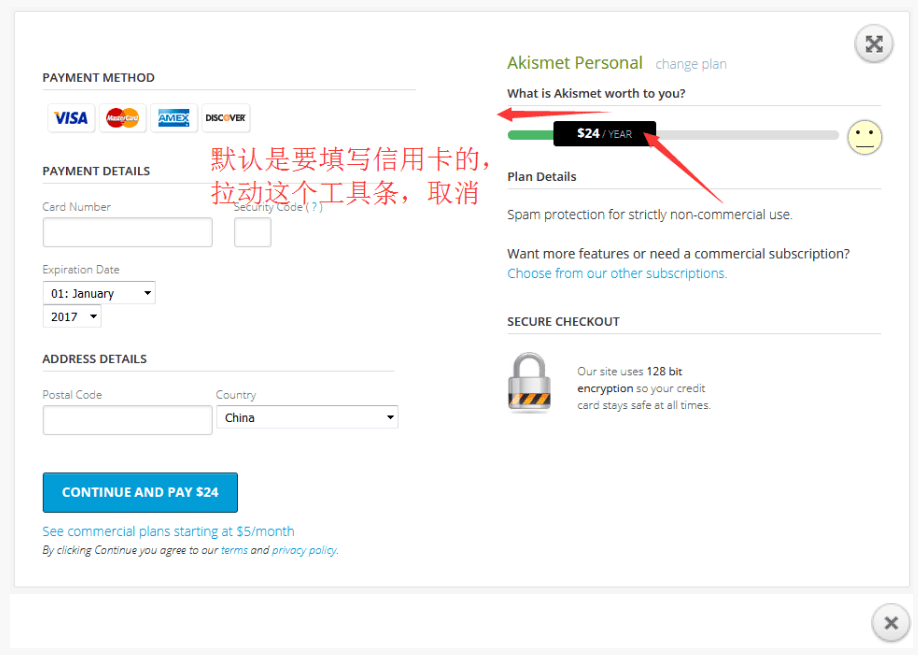The height and width of the screenshot is (655, 918).
Task: Click the $24 / YEAR slider handle
Action: [604, 134]
